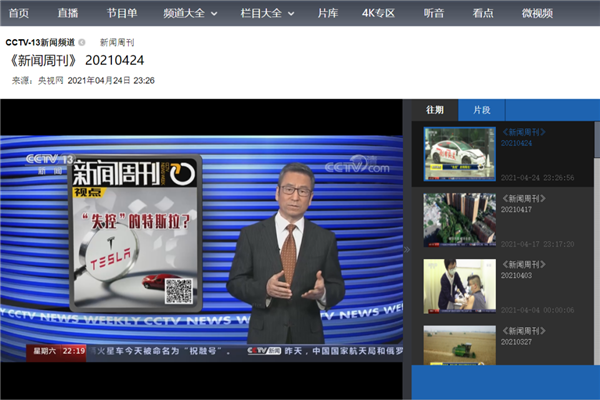
Task: Go to the 首页 home page
Action: pyautogui.click(x=19, y=13)
